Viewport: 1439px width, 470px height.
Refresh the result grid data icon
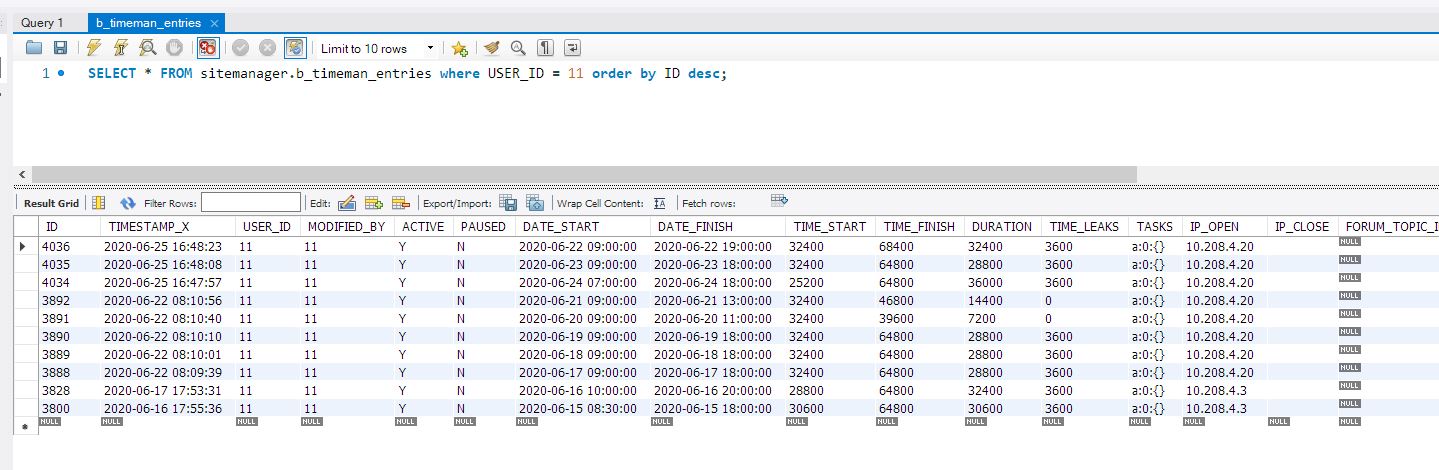coord(127,203)
